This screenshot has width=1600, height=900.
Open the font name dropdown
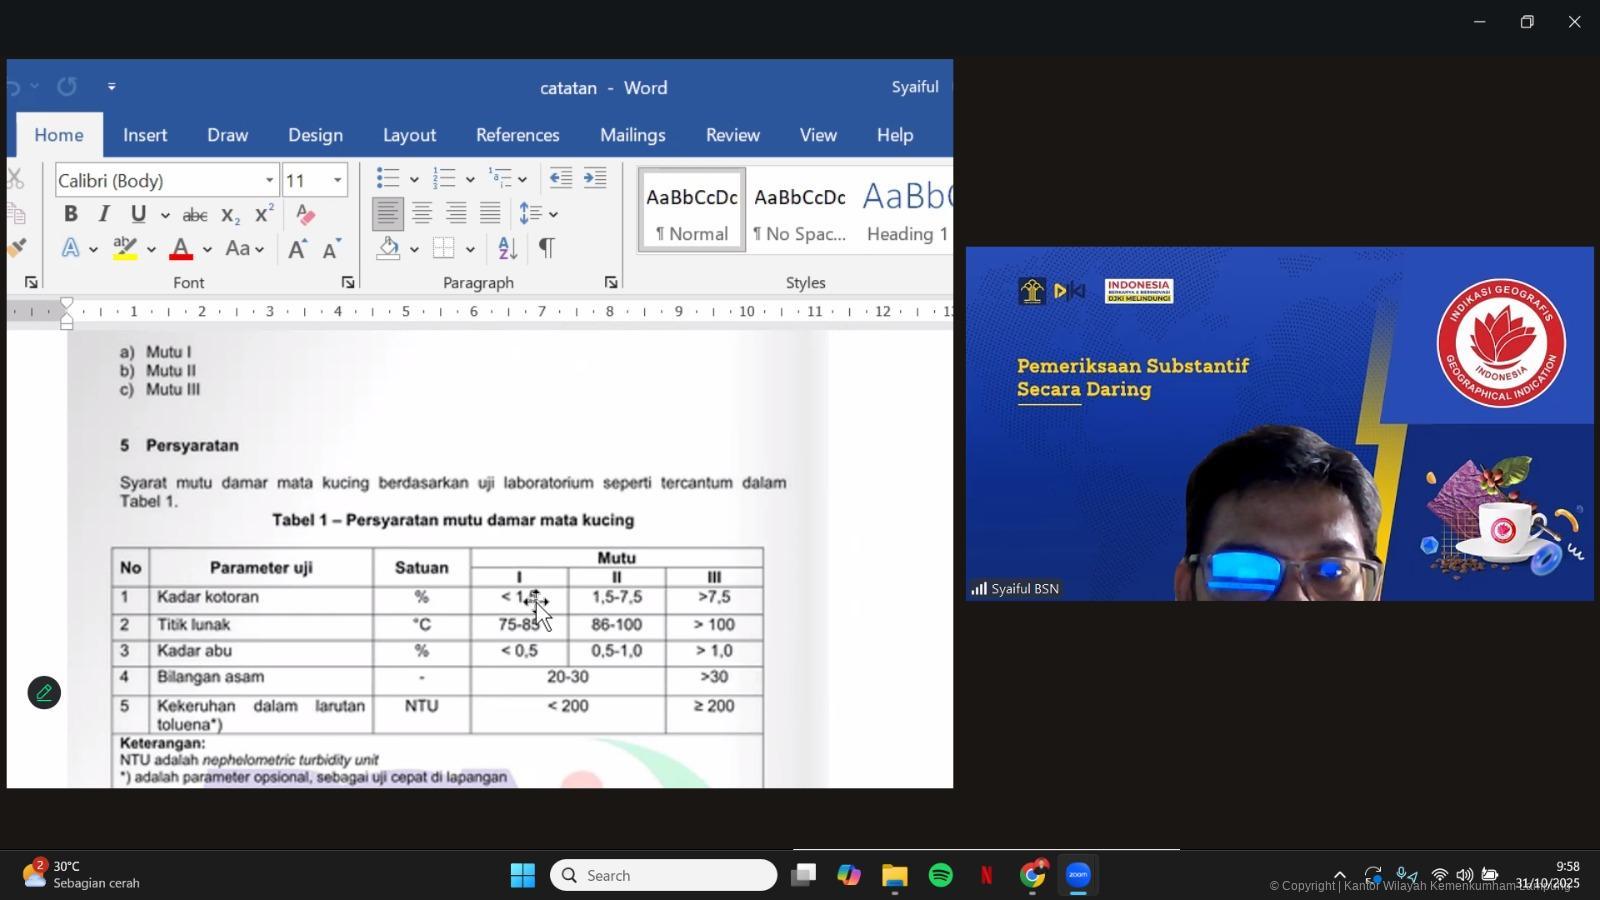[x=269, y=180]
